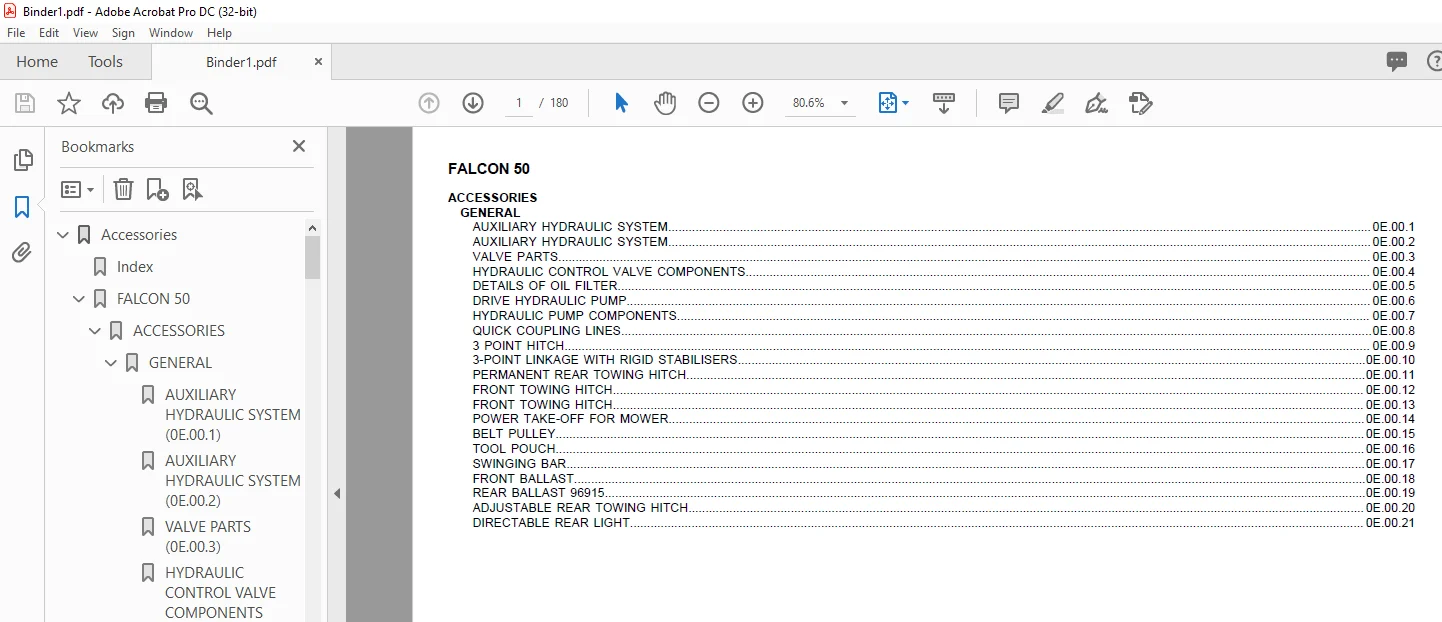
Task: Collapse the FALCON 50 bookmark node
Action: (x=79, y=299)
